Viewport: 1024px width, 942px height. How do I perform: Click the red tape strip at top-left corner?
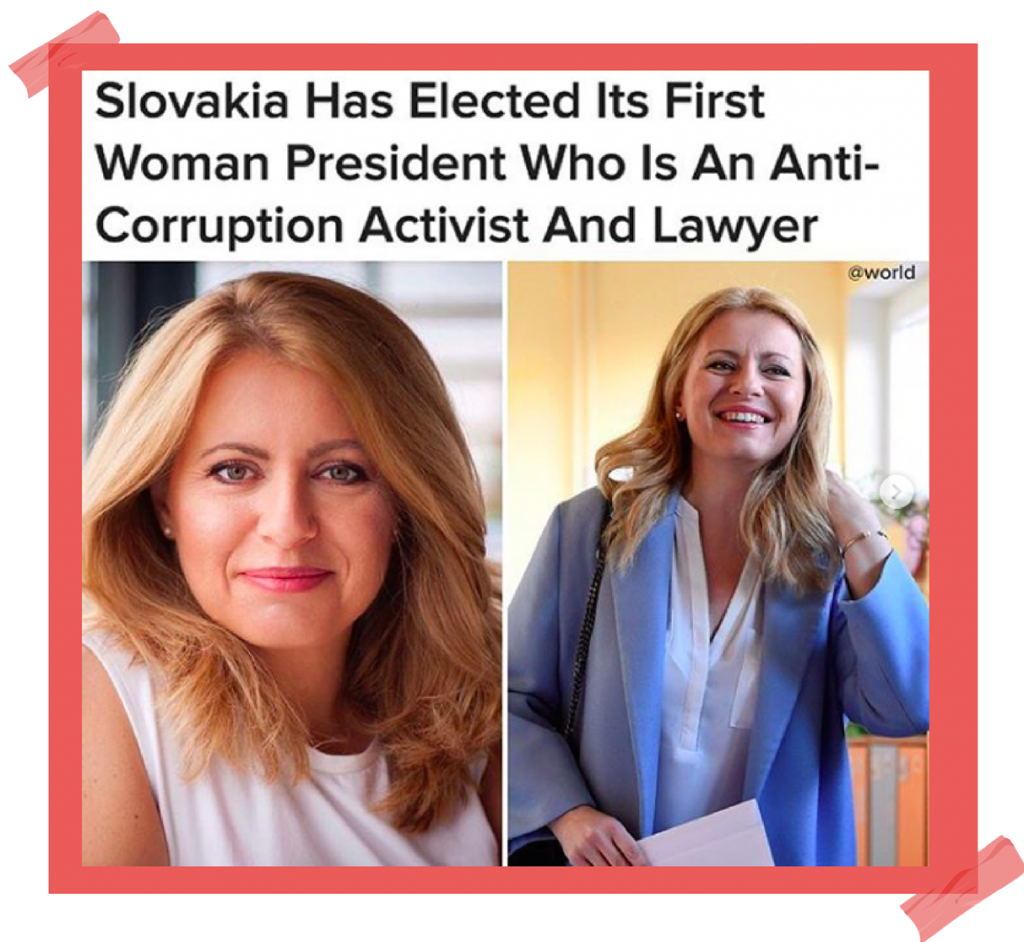coord(64,54)
